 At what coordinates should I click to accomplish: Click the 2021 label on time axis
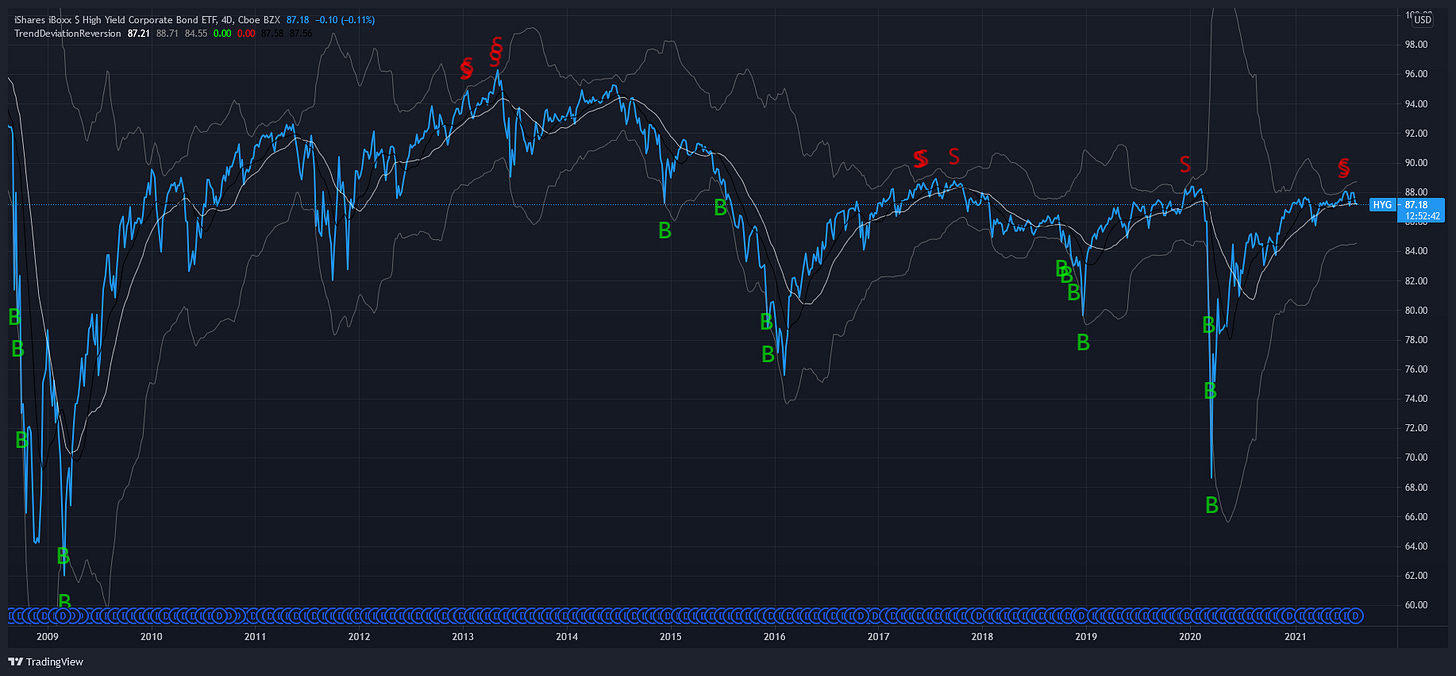(1295, 636)
